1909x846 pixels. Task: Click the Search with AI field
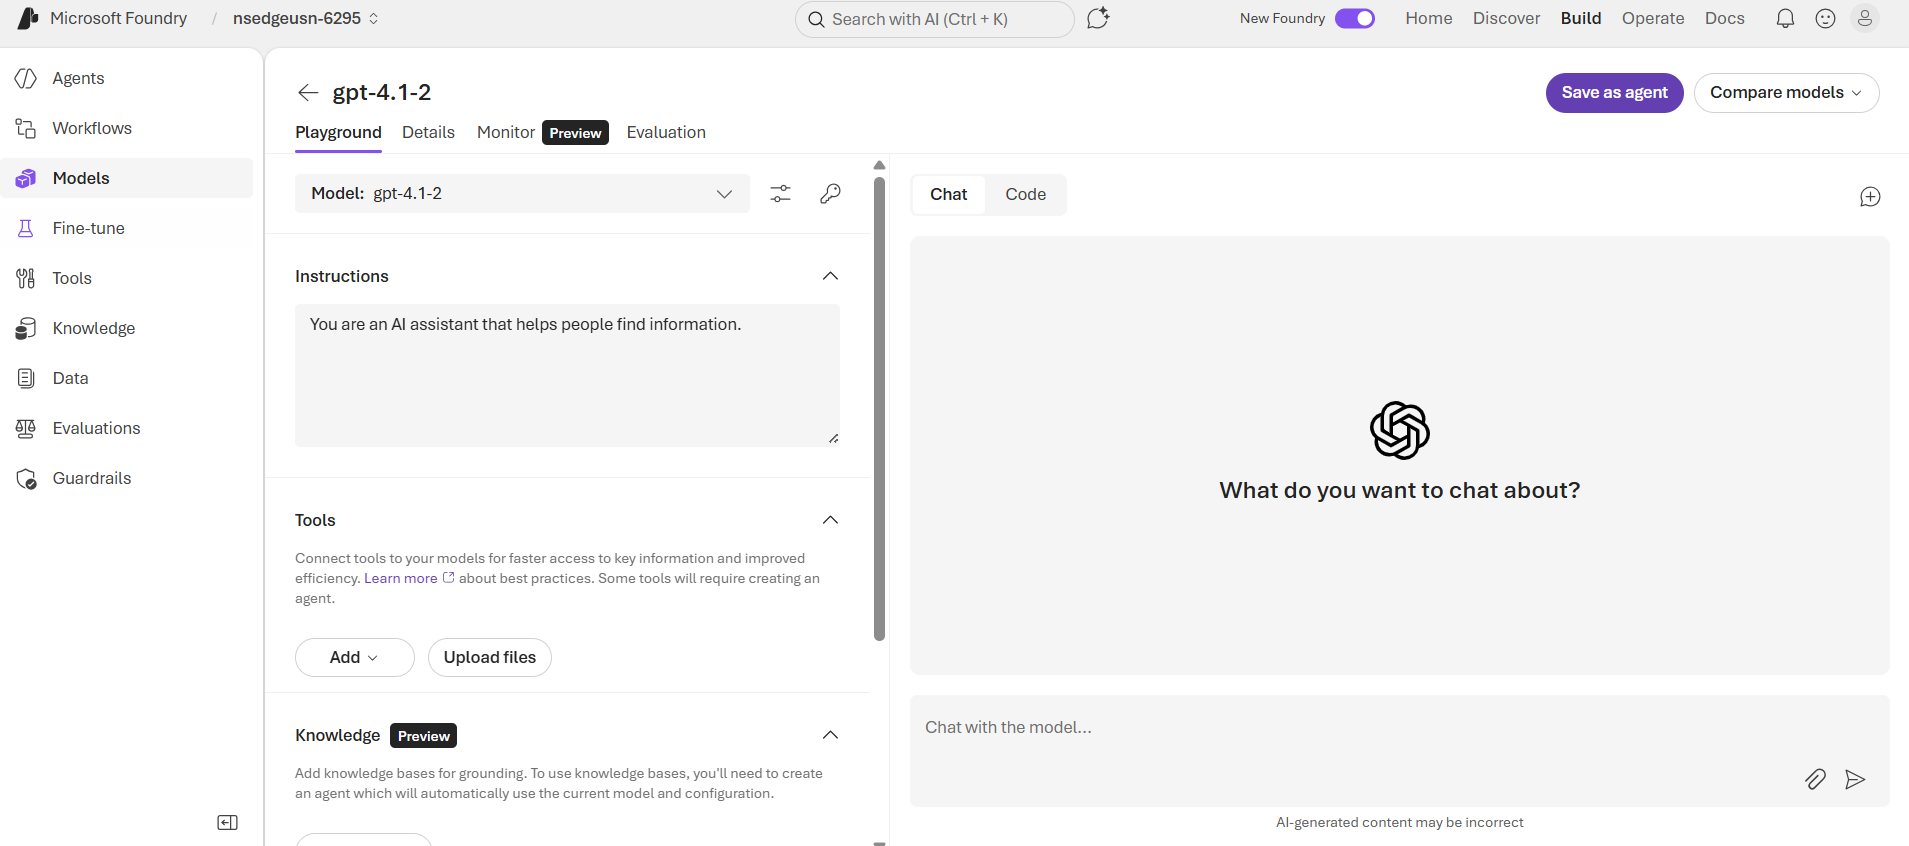935,19
